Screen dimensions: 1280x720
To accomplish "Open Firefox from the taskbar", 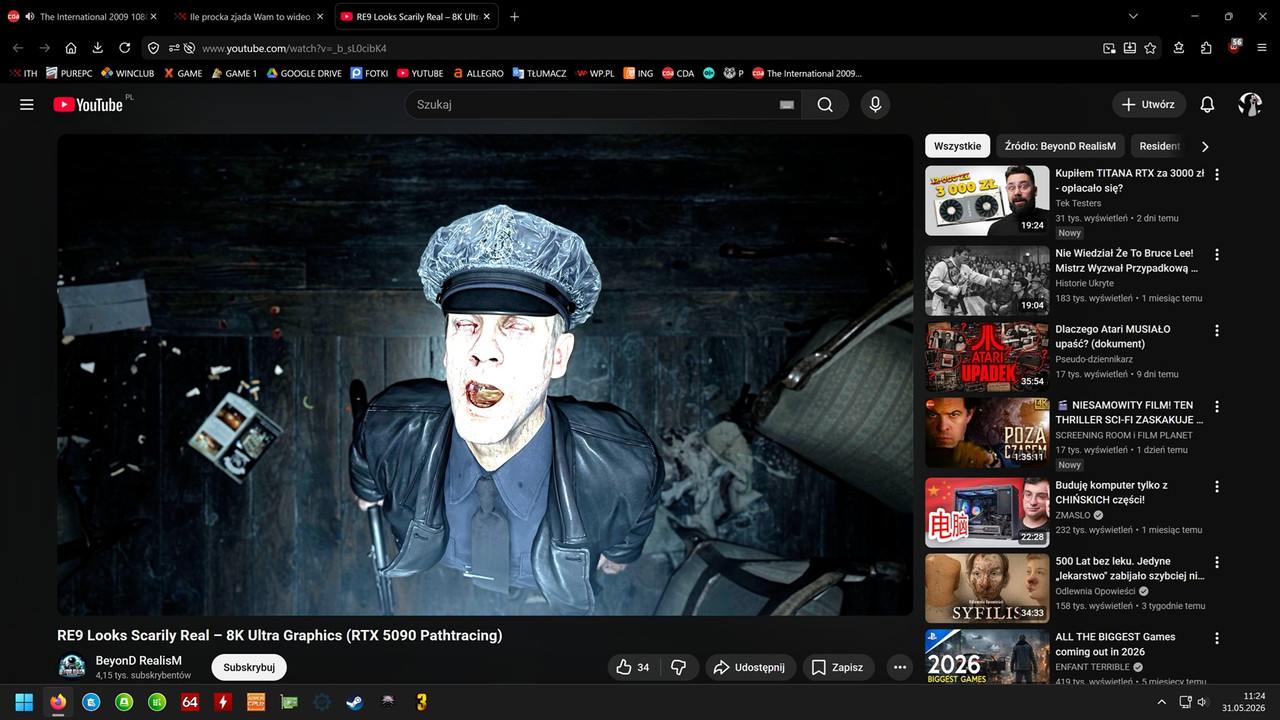I will point(58,702).
